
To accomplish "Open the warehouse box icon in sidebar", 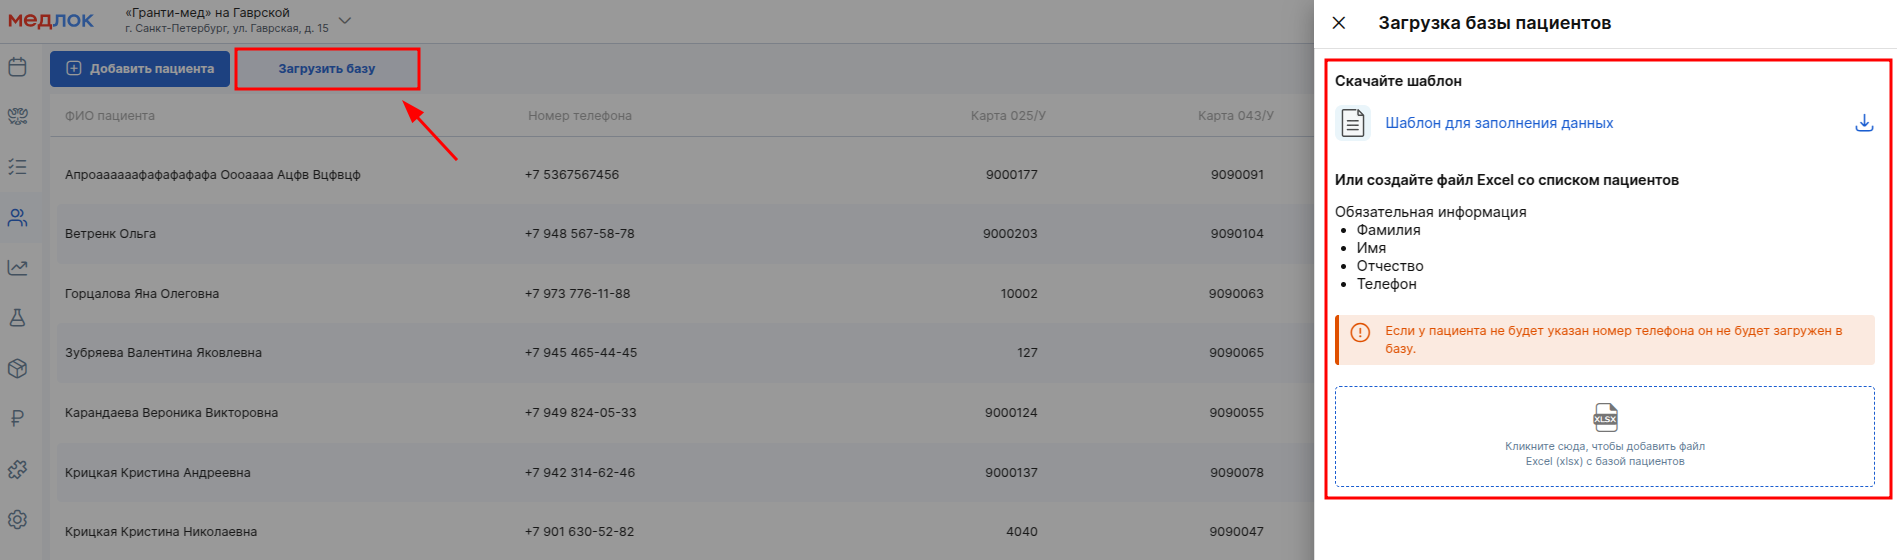I will (17, 368).
